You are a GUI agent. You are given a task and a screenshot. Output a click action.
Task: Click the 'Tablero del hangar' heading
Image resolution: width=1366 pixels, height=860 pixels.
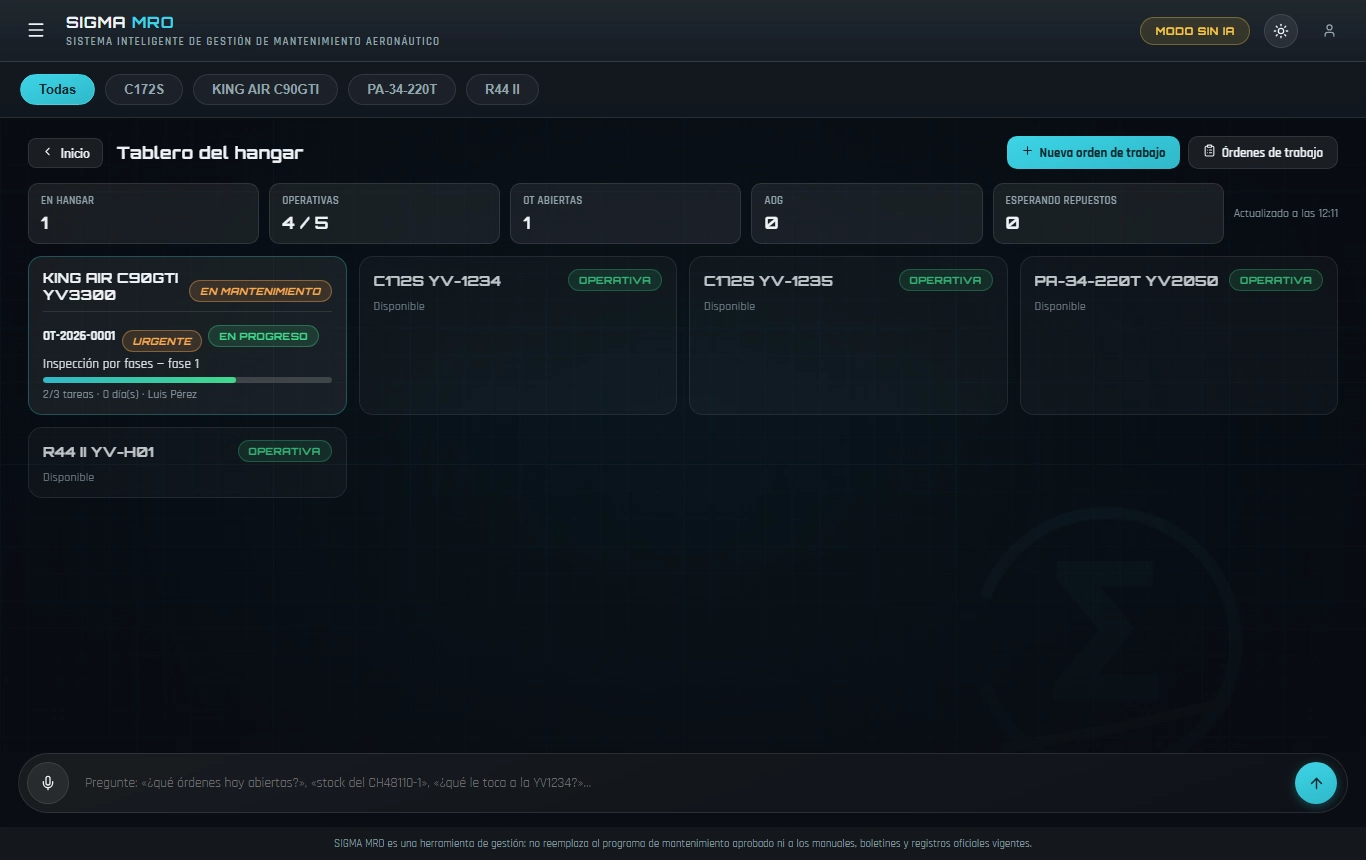pos(210,152)
